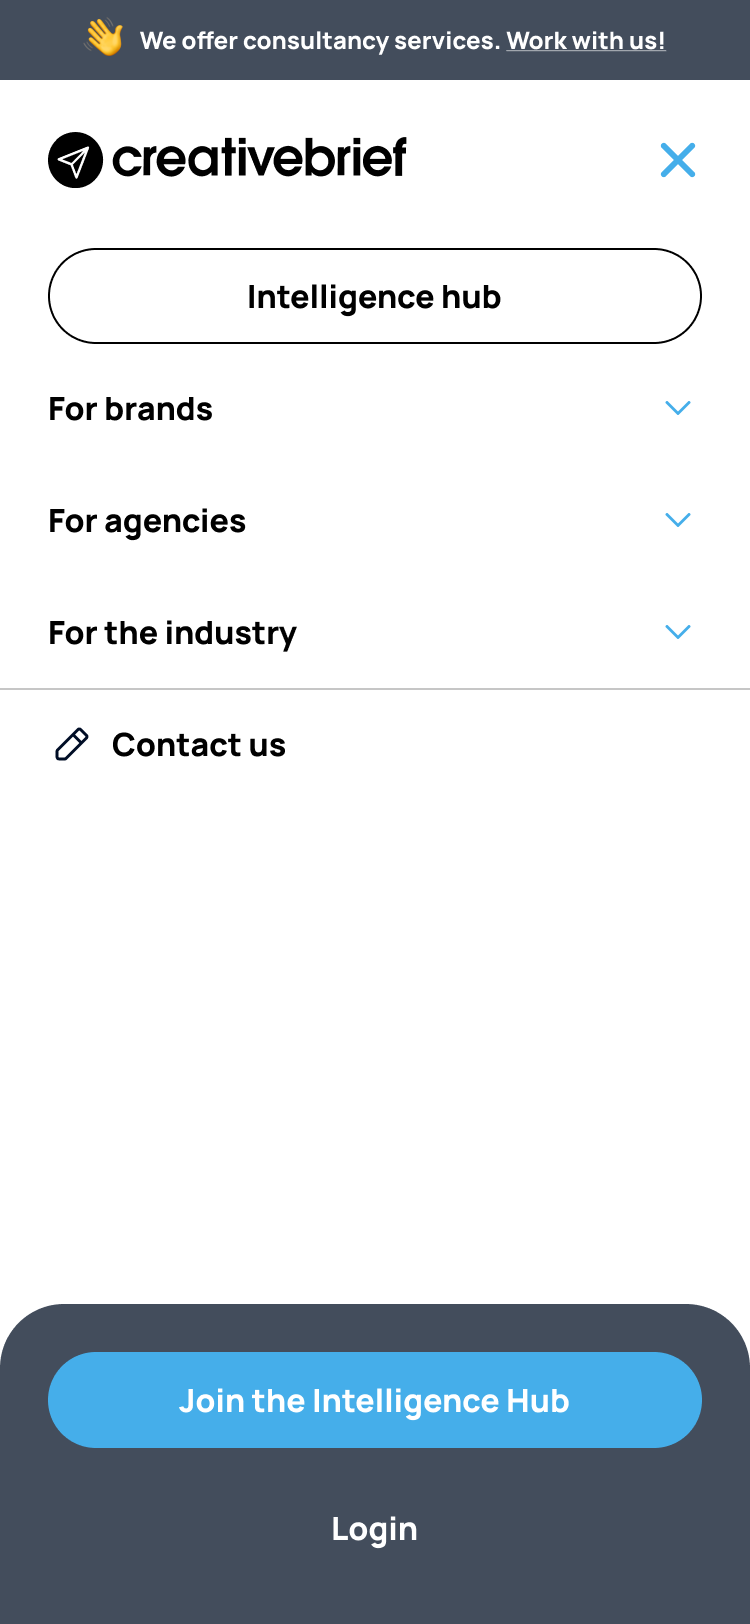The height and width of the screenshot is (1624, 750).
Task: Select the For brands menu label
Action: coord(131,409)
